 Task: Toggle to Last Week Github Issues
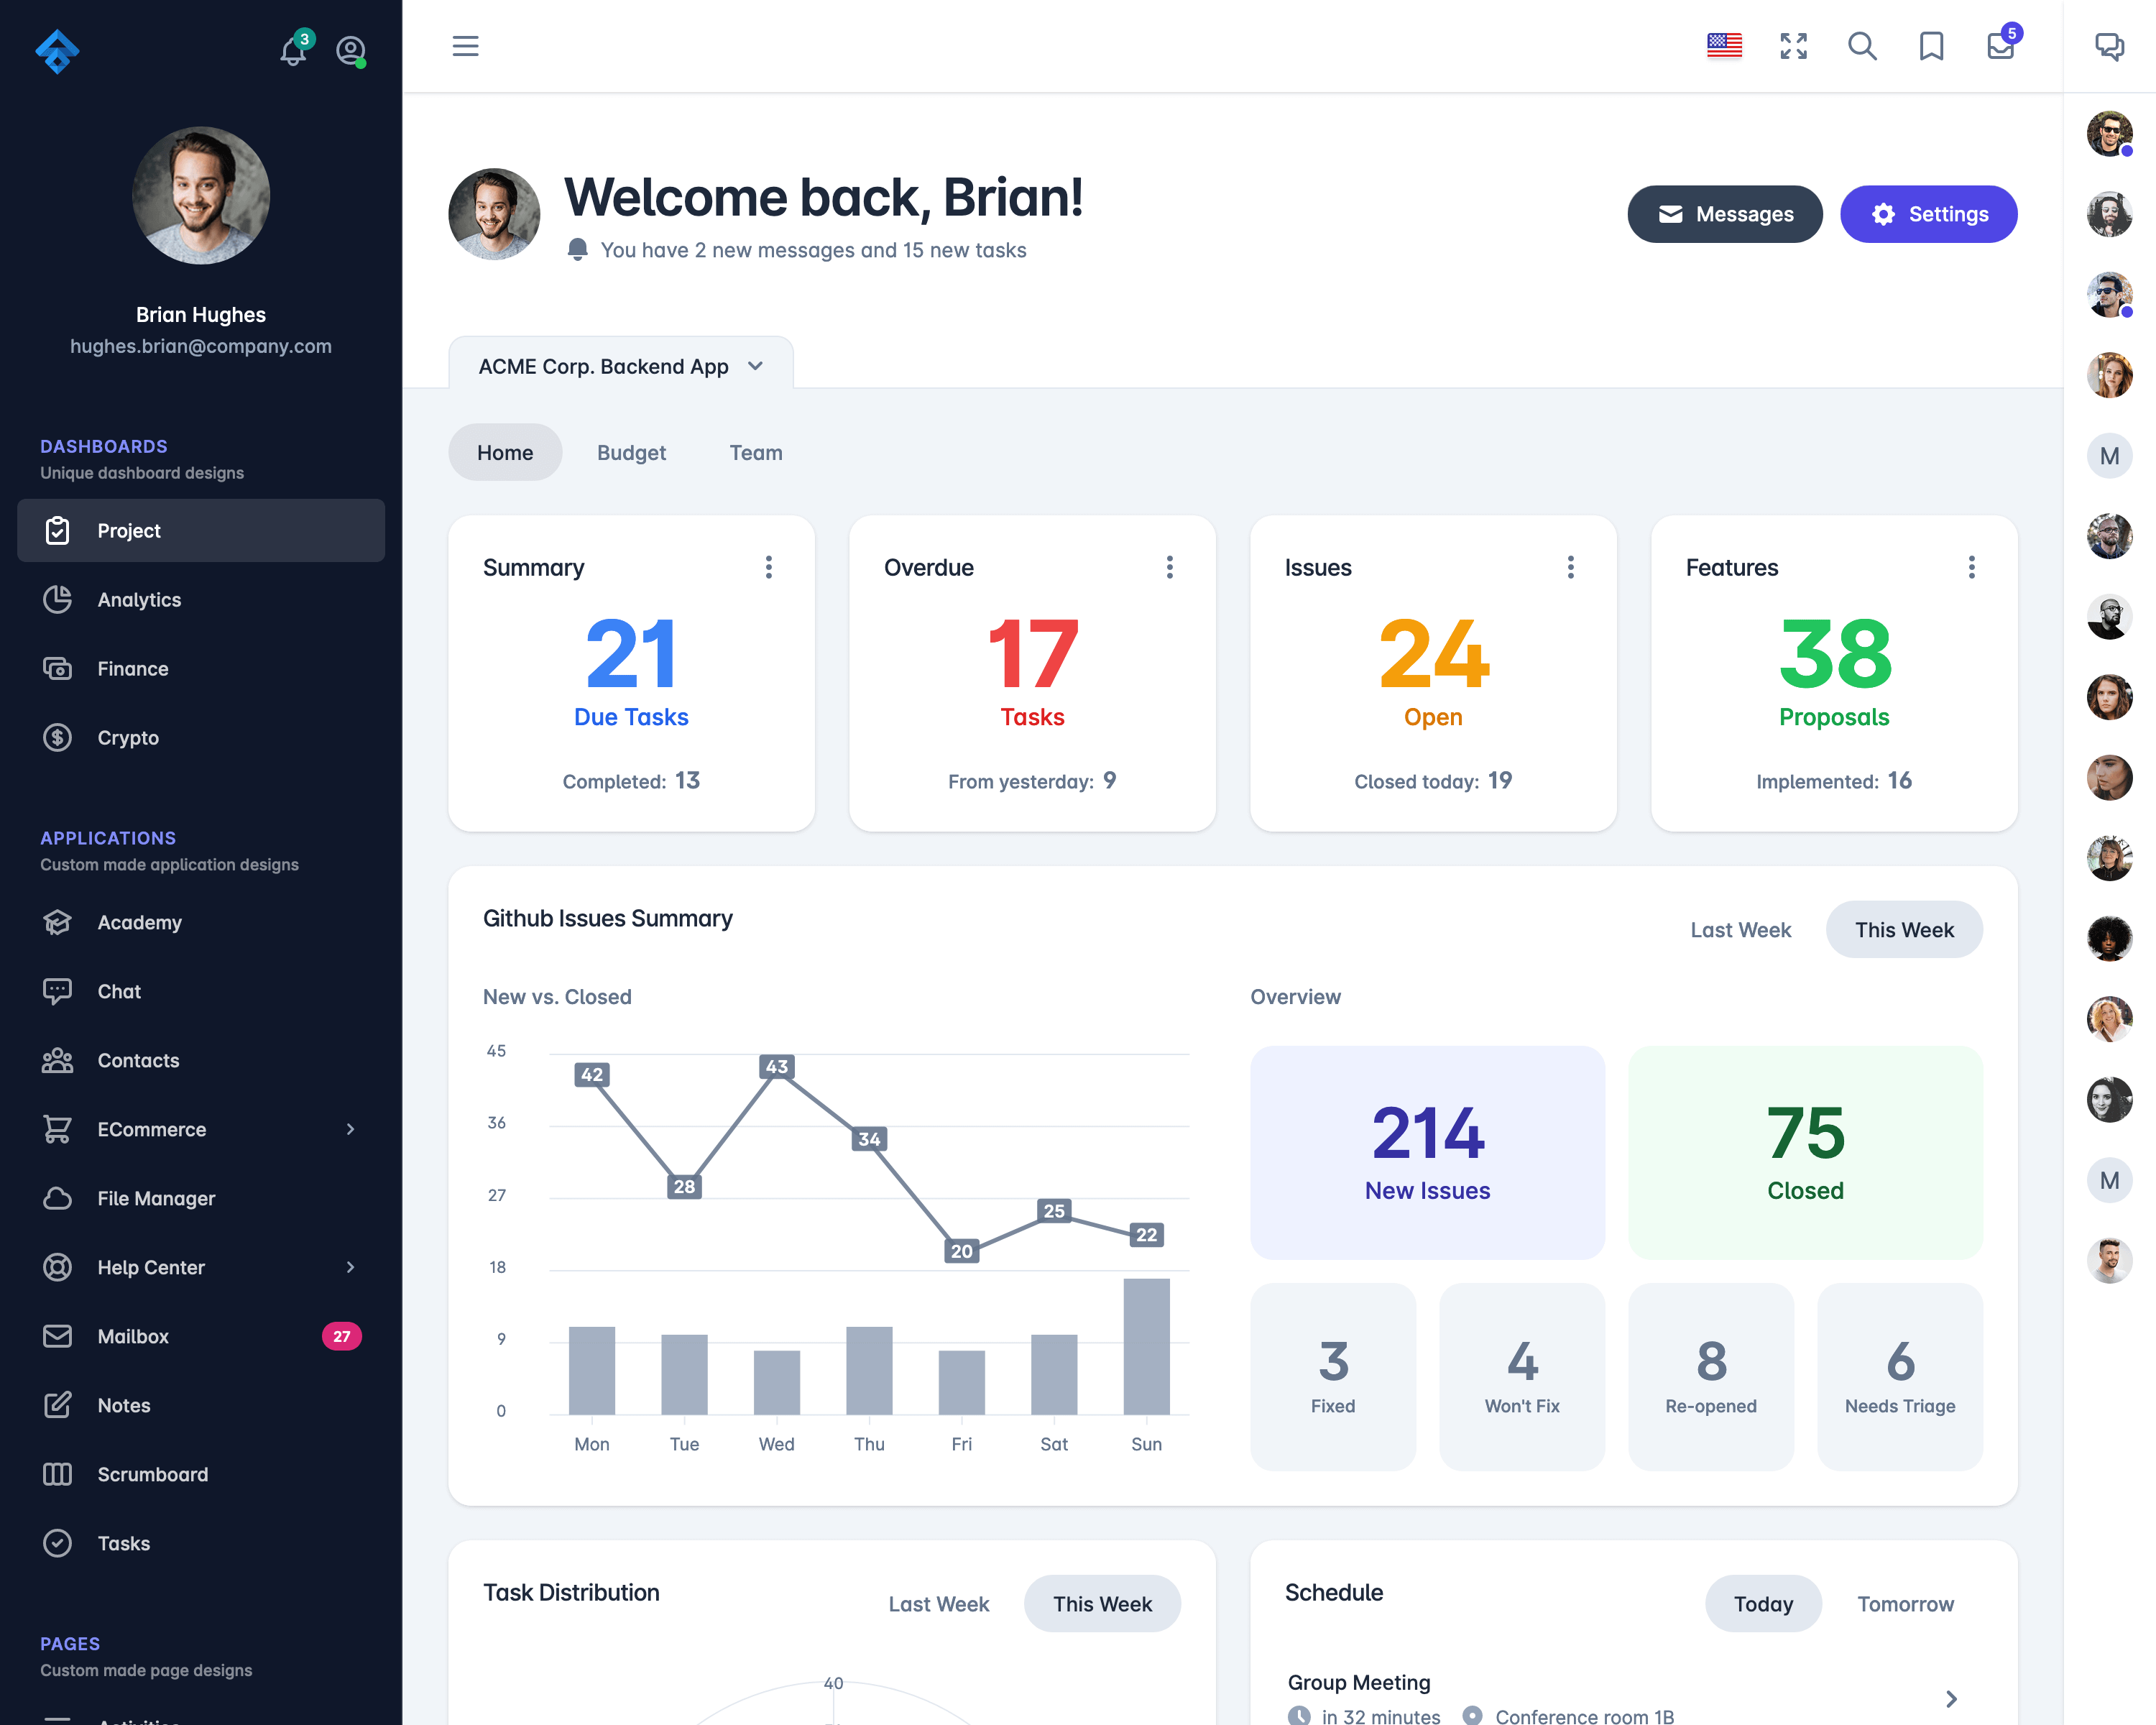pos(1742,929)
